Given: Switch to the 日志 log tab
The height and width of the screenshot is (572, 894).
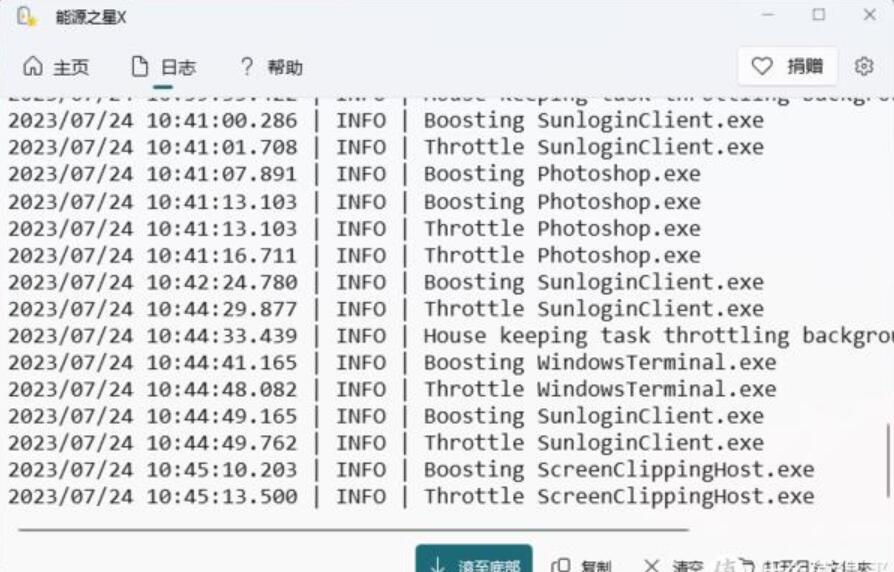Looking at the screenshot, I should click(164, 67).
